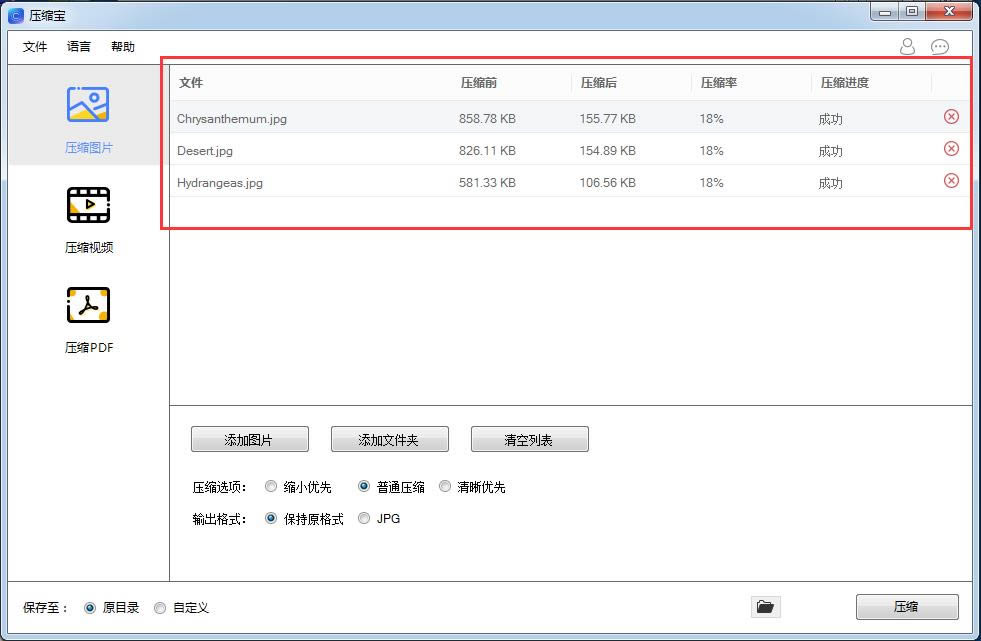Screen dimensions: 981x641
Task: Maximize the 压缩宝 window
Action: [x=912, y=11]
